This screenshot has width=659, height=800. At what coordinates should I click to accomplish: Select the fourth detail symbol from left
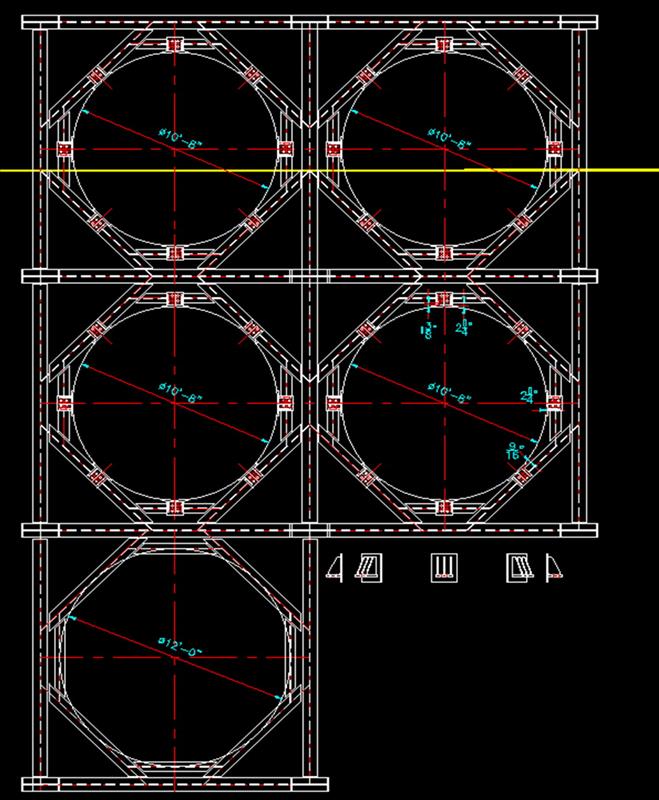tap(517, 567)
